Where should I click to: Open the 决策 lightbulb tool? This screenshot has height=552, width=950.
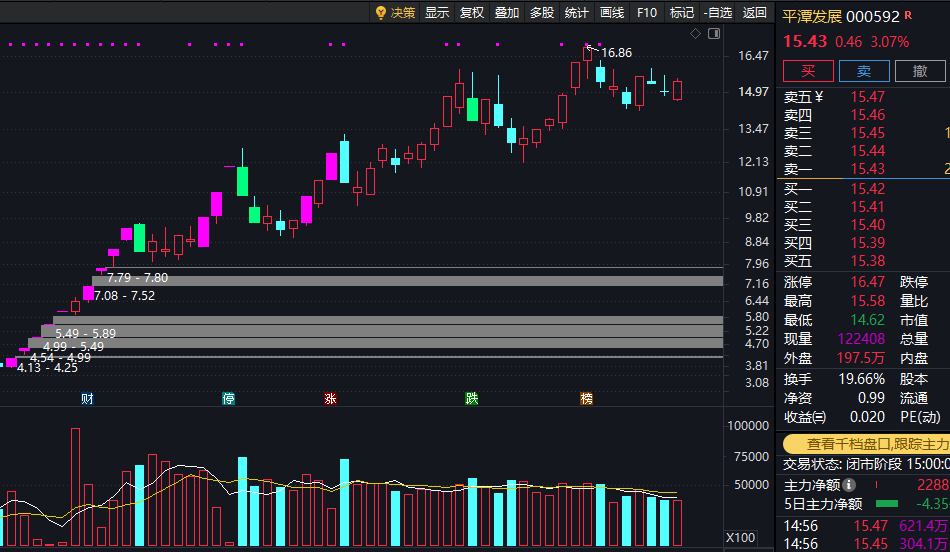click(x=395, y=13)
